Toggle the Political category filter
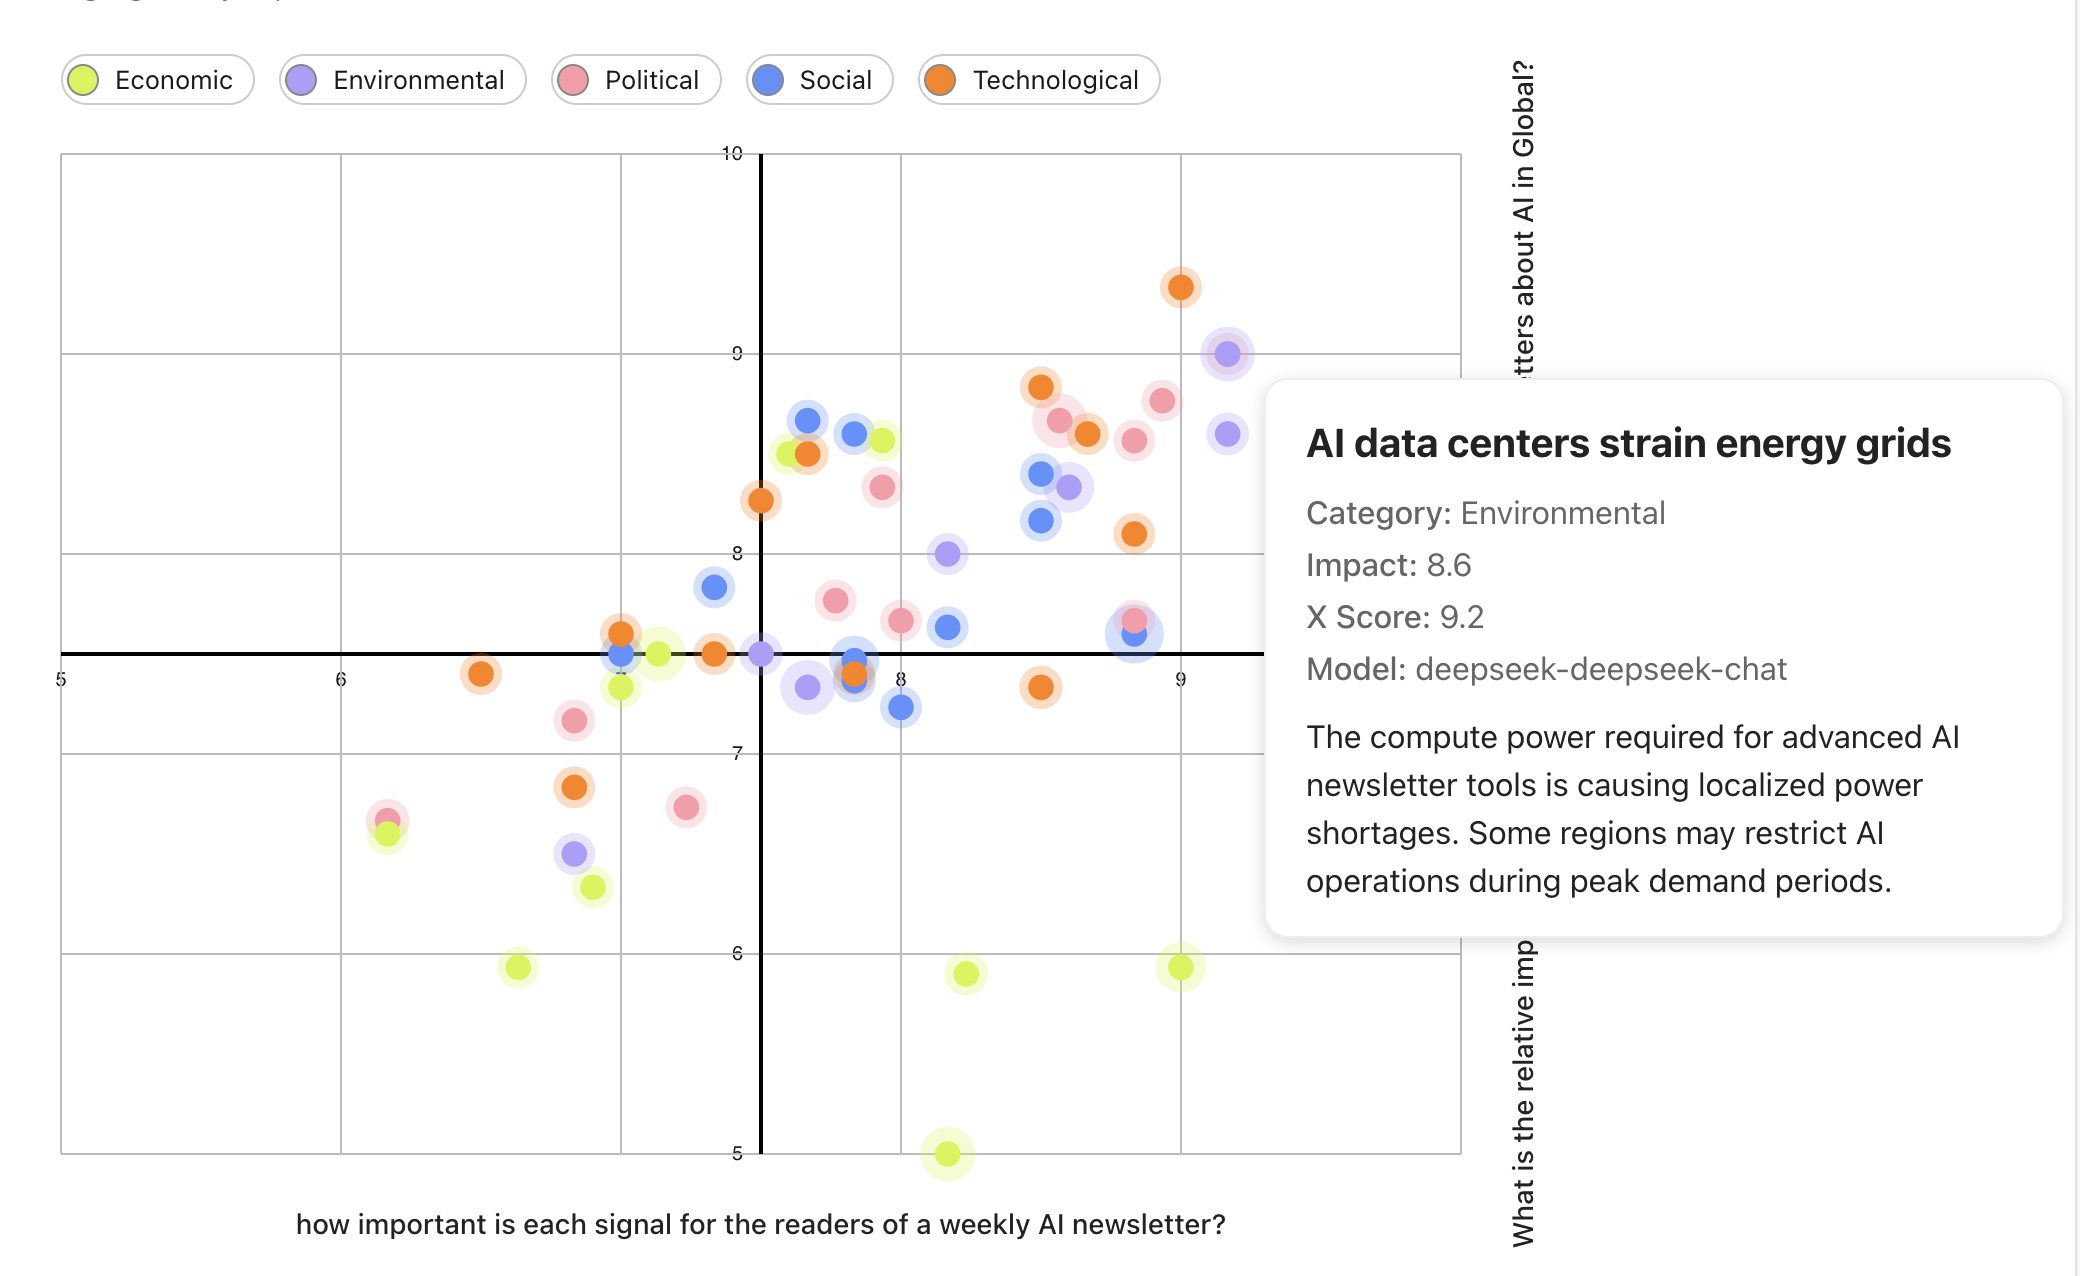Screen dimensions: 2080x1276 tap(636, 80)
